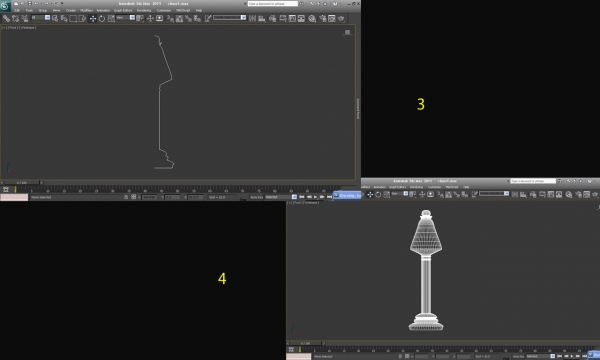Click Use Pivot Point Center in top window

(140, 18)
